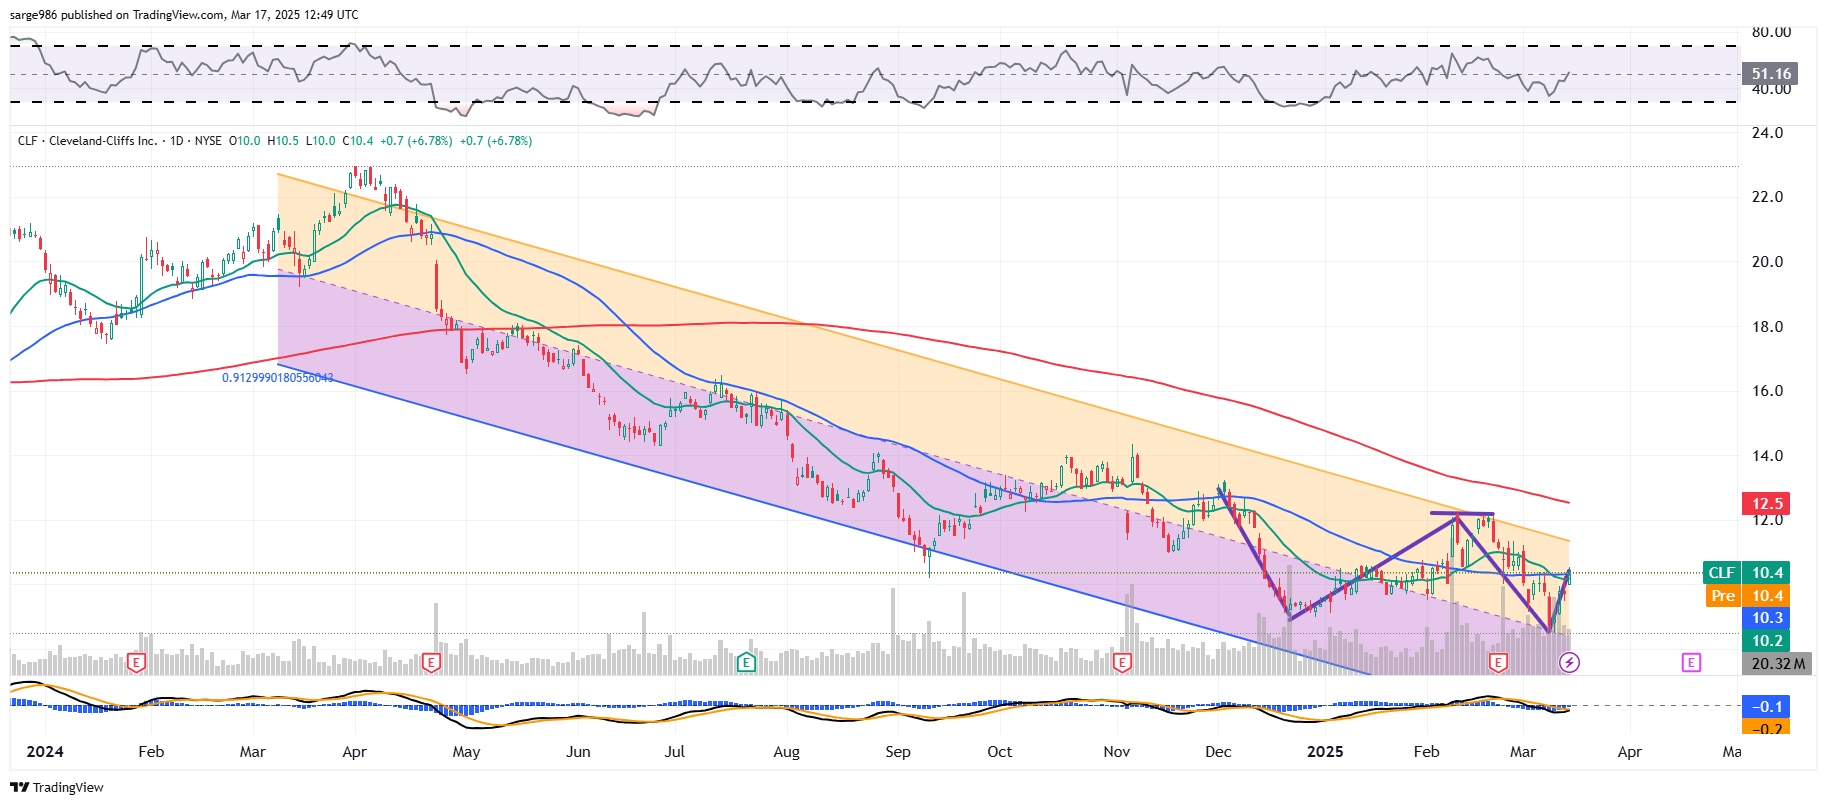The width and height of the screenshot is (1827, 805).
Task: Select the orange Pre 10.4 pre-market label
Action: point(1747,596)
